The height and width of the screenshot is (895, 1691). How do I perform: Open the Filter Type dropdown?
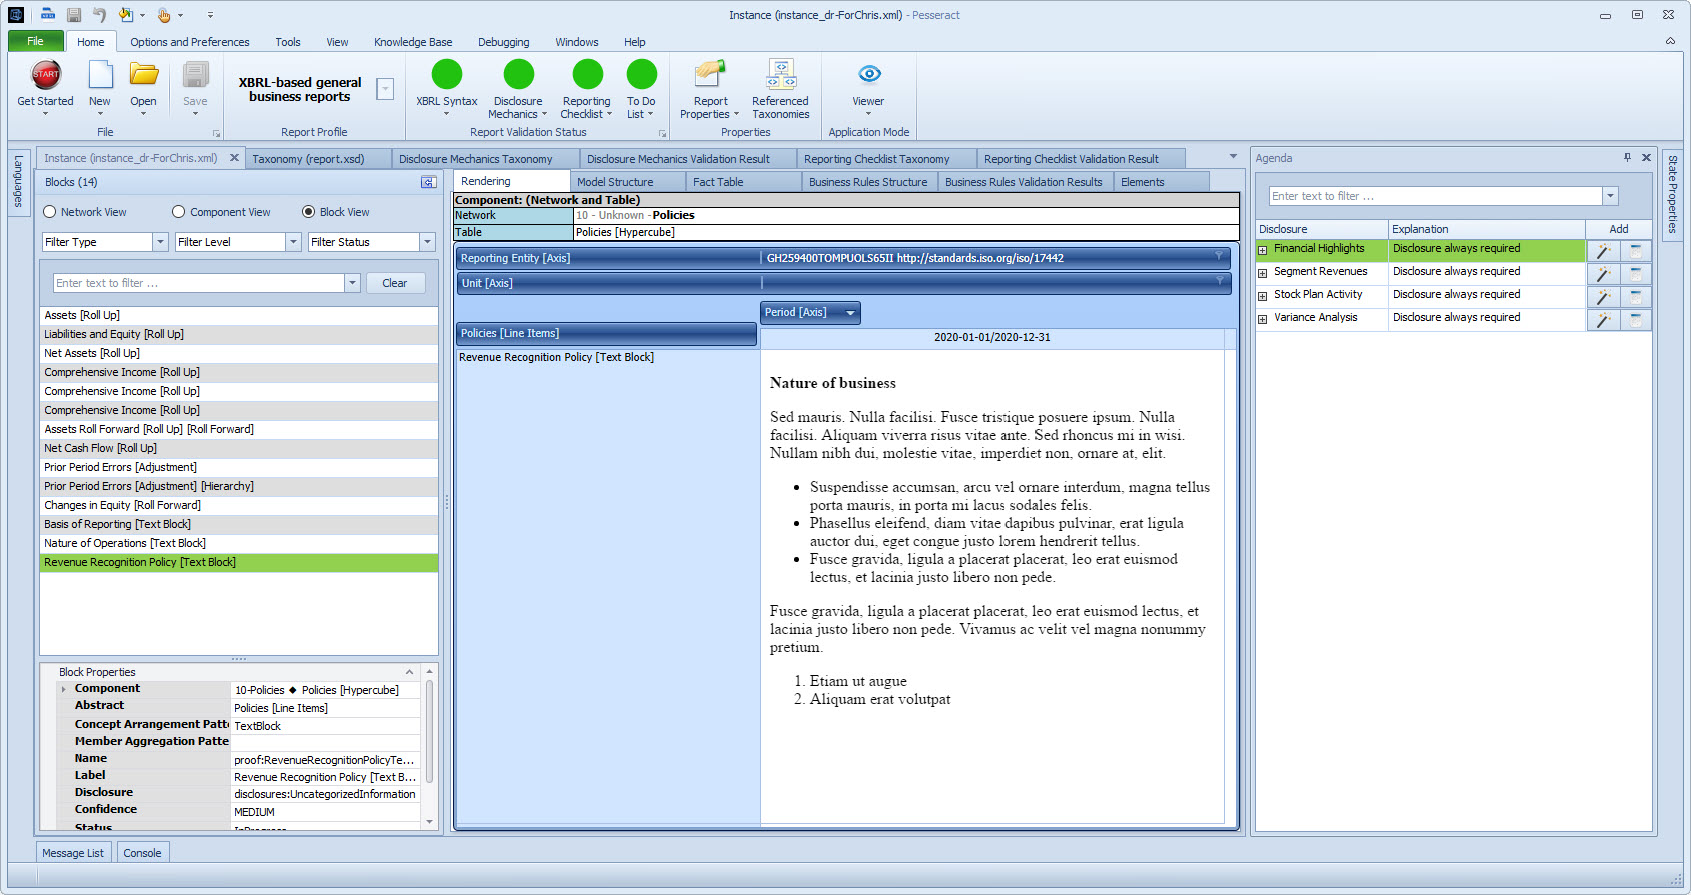tap(160, 242)
